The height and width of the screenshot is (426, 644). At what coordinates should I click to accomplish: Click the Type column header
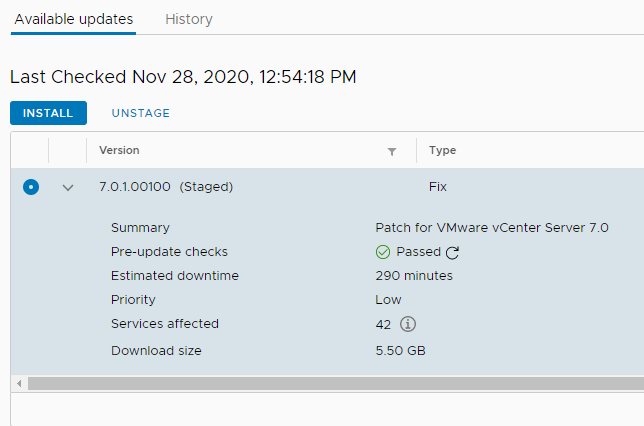click(x=442, y=150)
